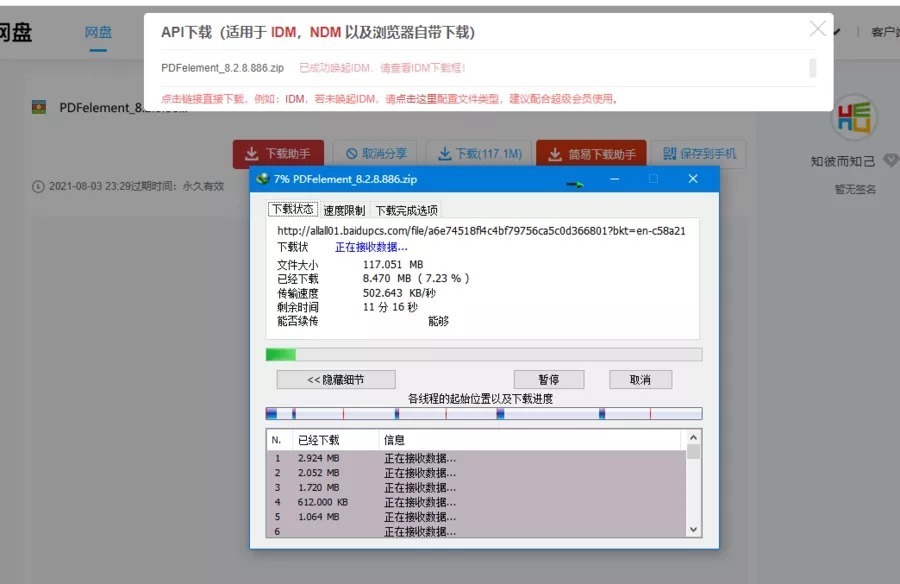Minimize the IDM download dialog
The image size is (900, 584).
tap(614, 179)
